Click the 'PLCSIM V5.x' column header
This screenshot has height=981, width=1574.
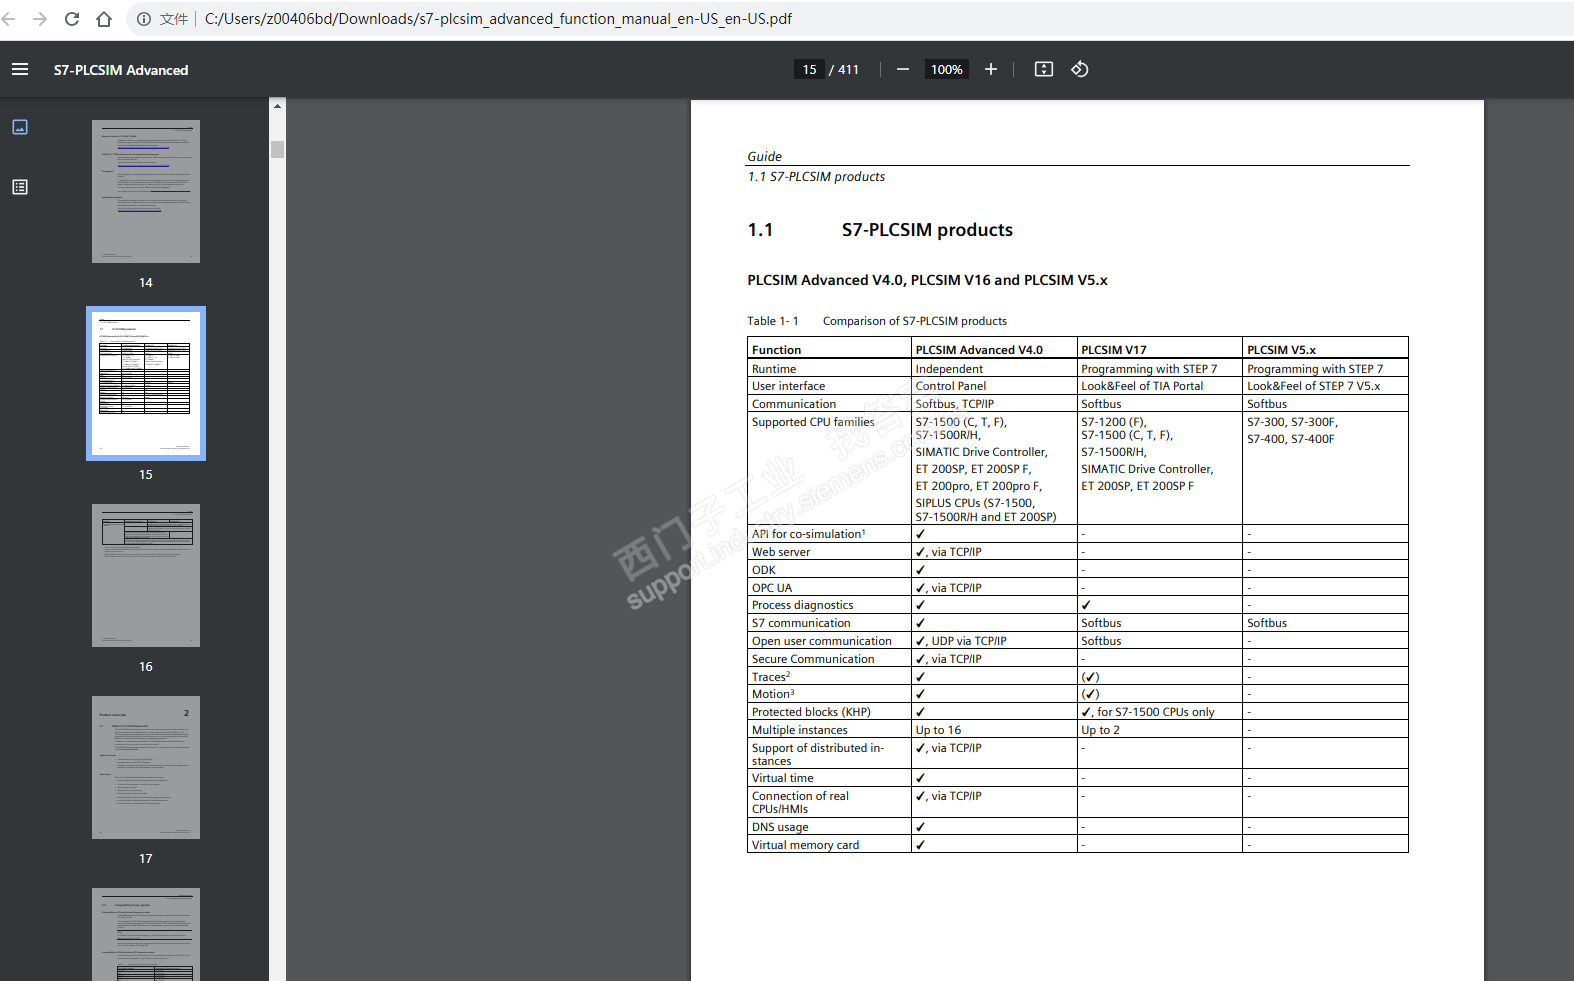click(x=1282, y=350)
